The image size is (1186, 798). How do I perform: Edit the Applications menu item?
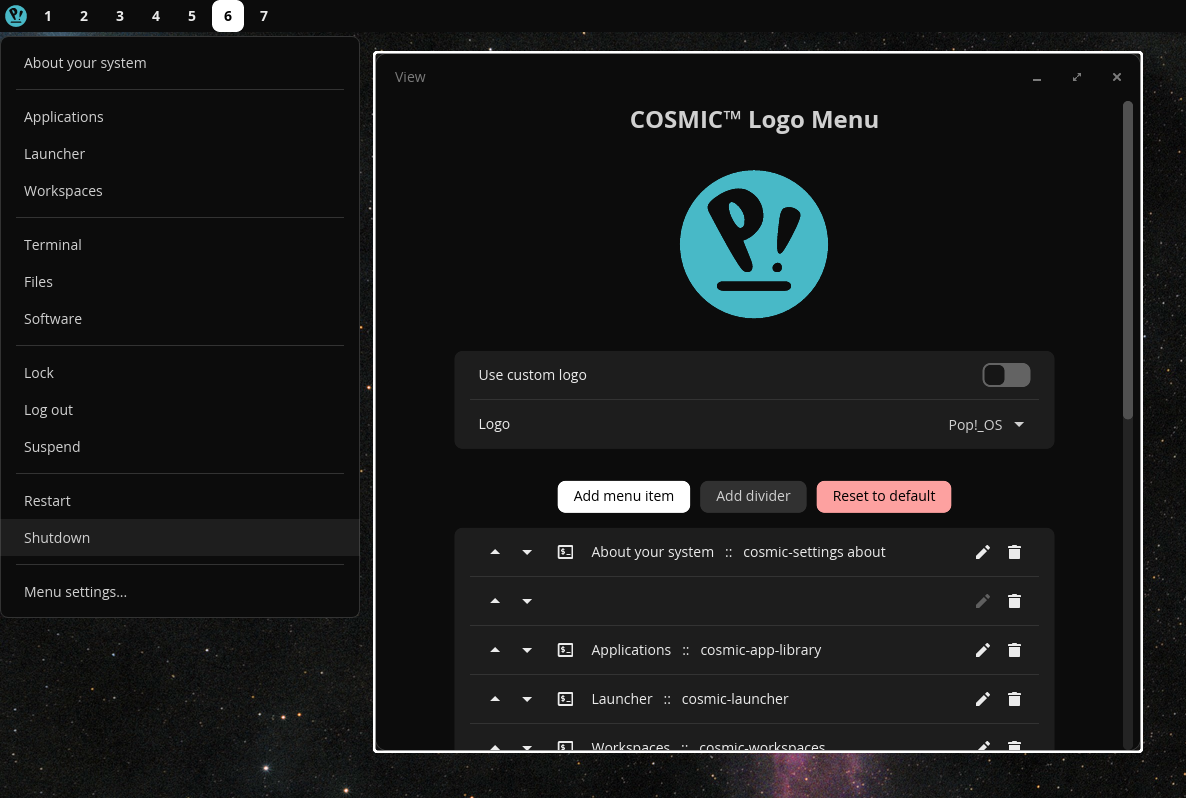point(983,650)
